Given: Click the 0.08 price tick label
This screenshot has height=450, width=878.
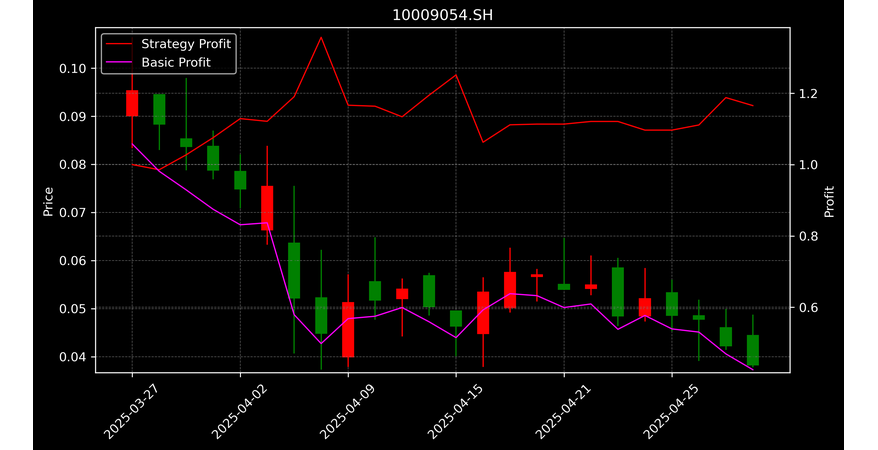Looking at the screenshot, I should point(73,165).
